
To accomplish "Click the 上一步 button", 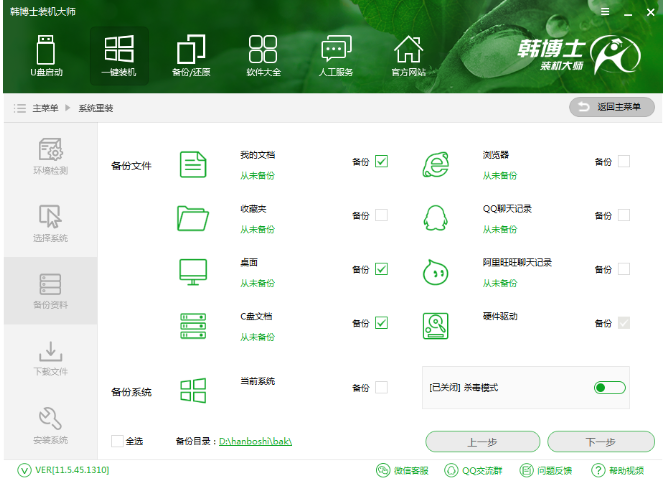I will (x=476, y=442).
